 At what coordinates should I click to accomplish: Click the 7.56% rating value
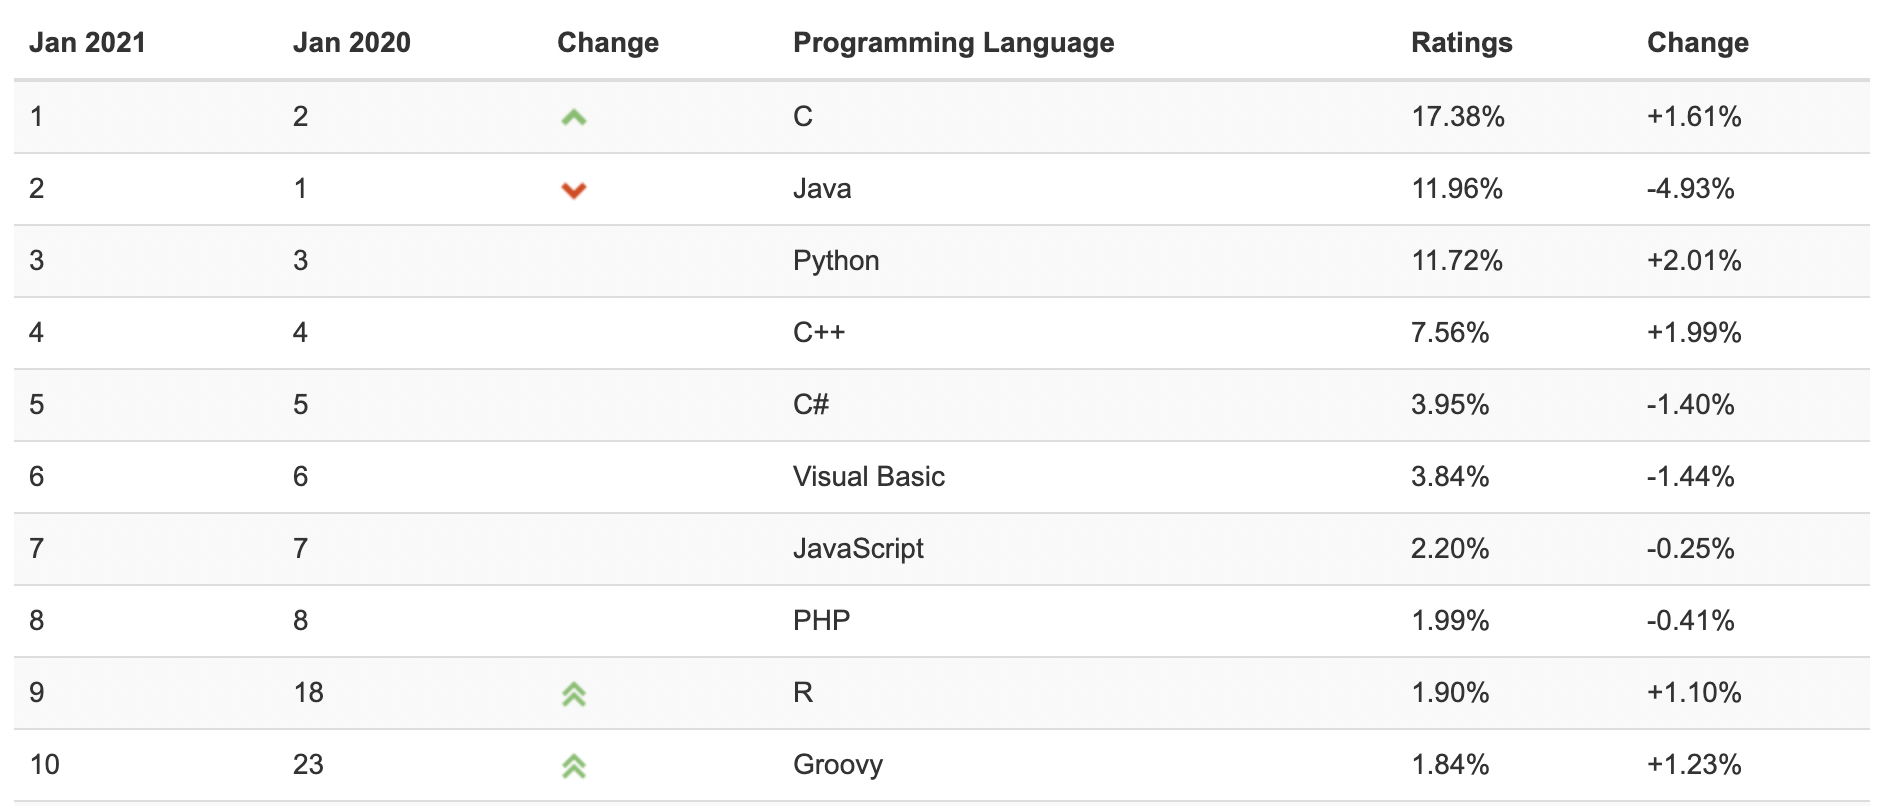pyautogui.click(x=1450, y=332)
